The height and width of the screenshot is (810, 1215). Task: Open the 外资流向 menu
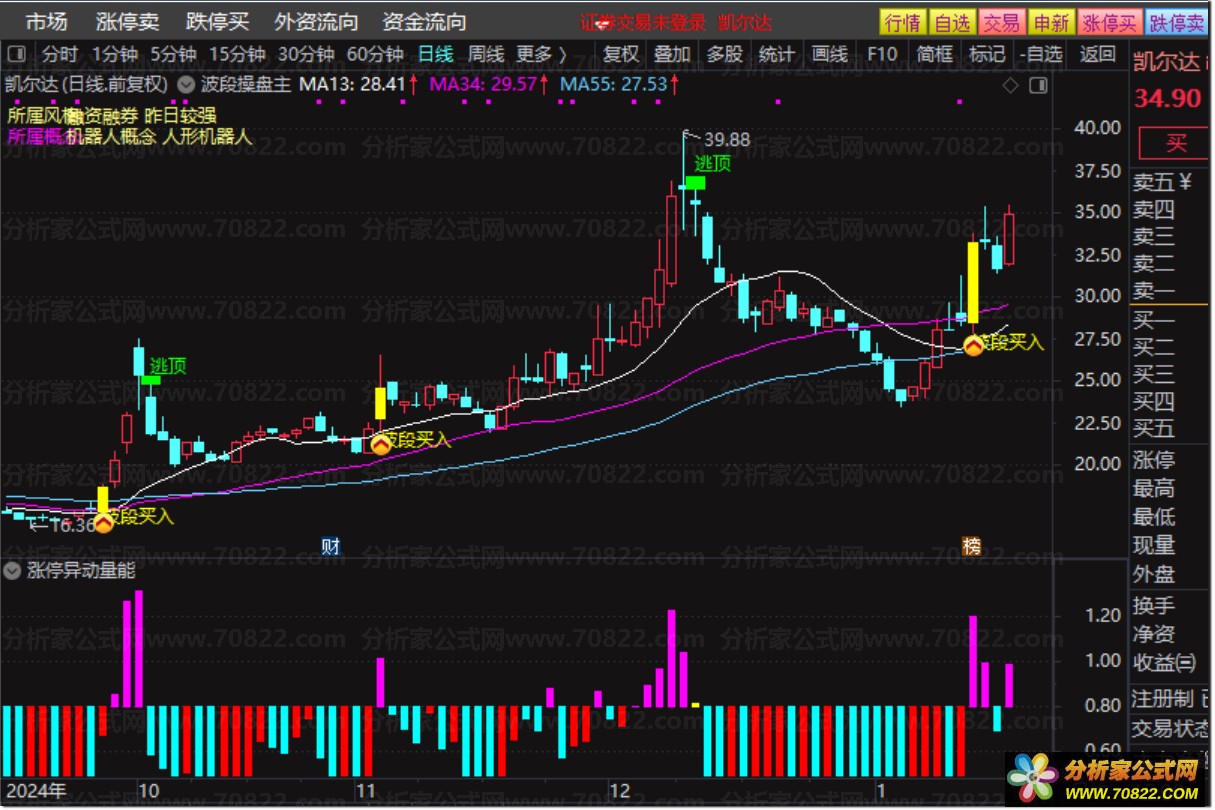click(316, 22)
